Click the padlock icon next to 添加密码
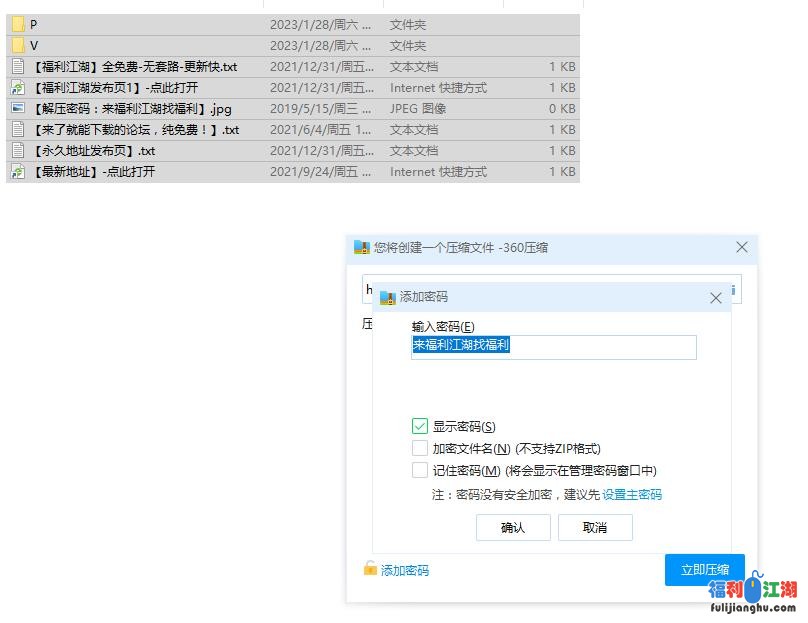Viewport: 808px width, 623px height. click(x=368, y=568)
